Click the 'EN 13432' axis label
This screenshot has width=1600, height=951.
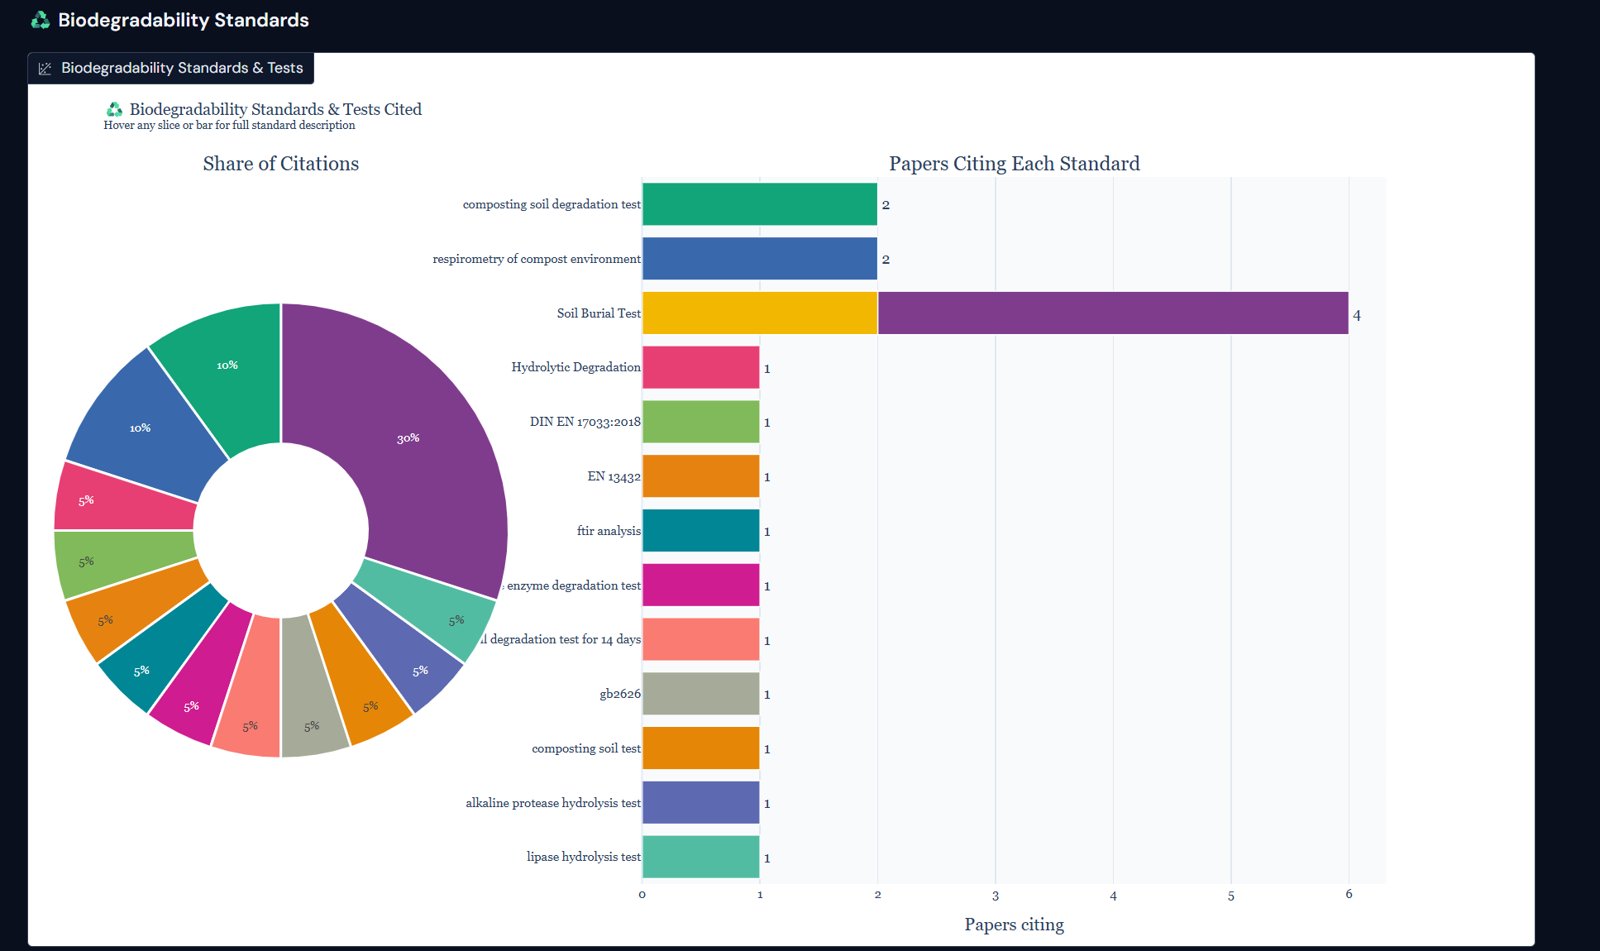pos(614,476)
